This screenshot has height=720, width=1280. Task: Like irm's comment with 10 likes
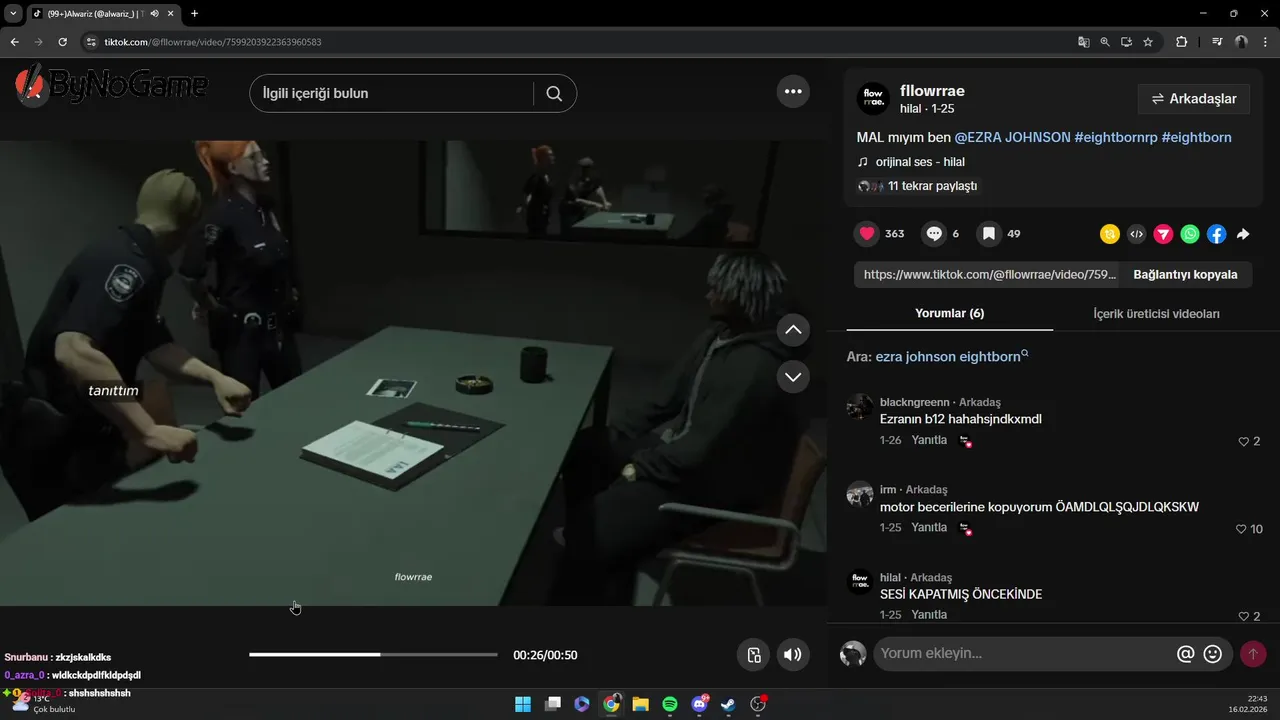[1242, 529]
